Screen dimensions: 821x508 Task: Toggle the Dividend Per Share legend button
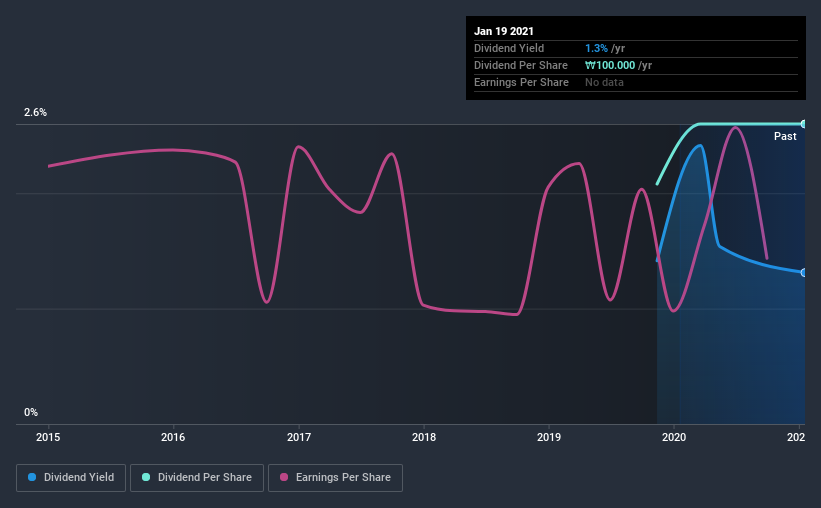[197, 478]
